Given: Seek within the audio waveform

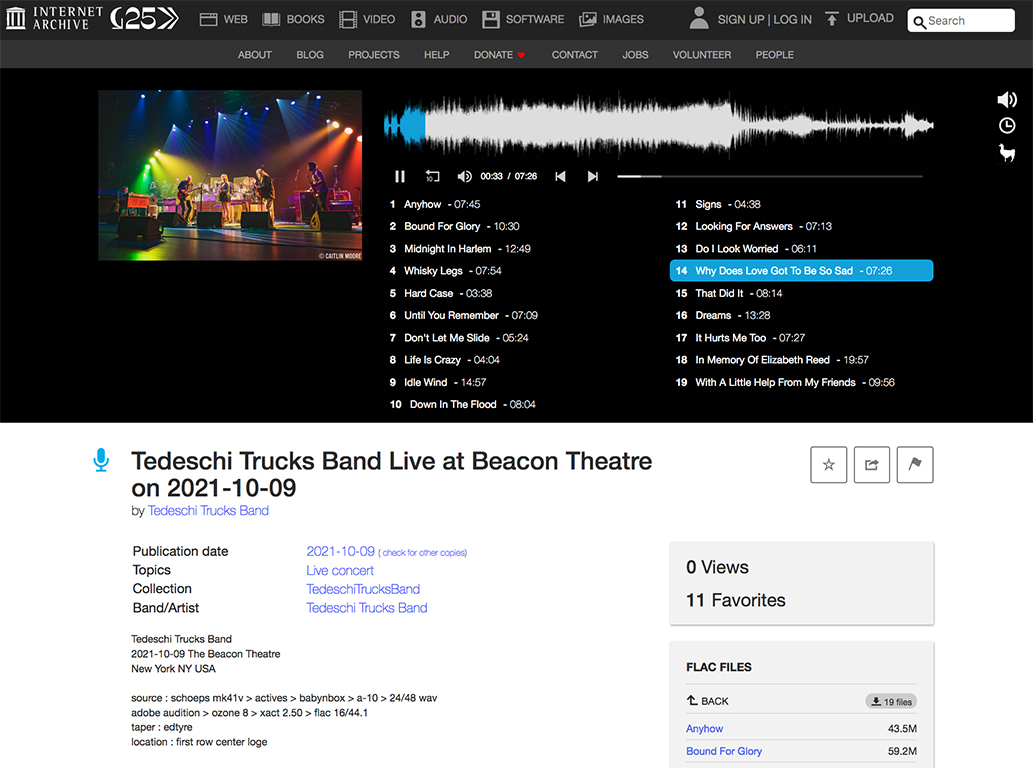Looking at the screenshot, I should [659, 125].
